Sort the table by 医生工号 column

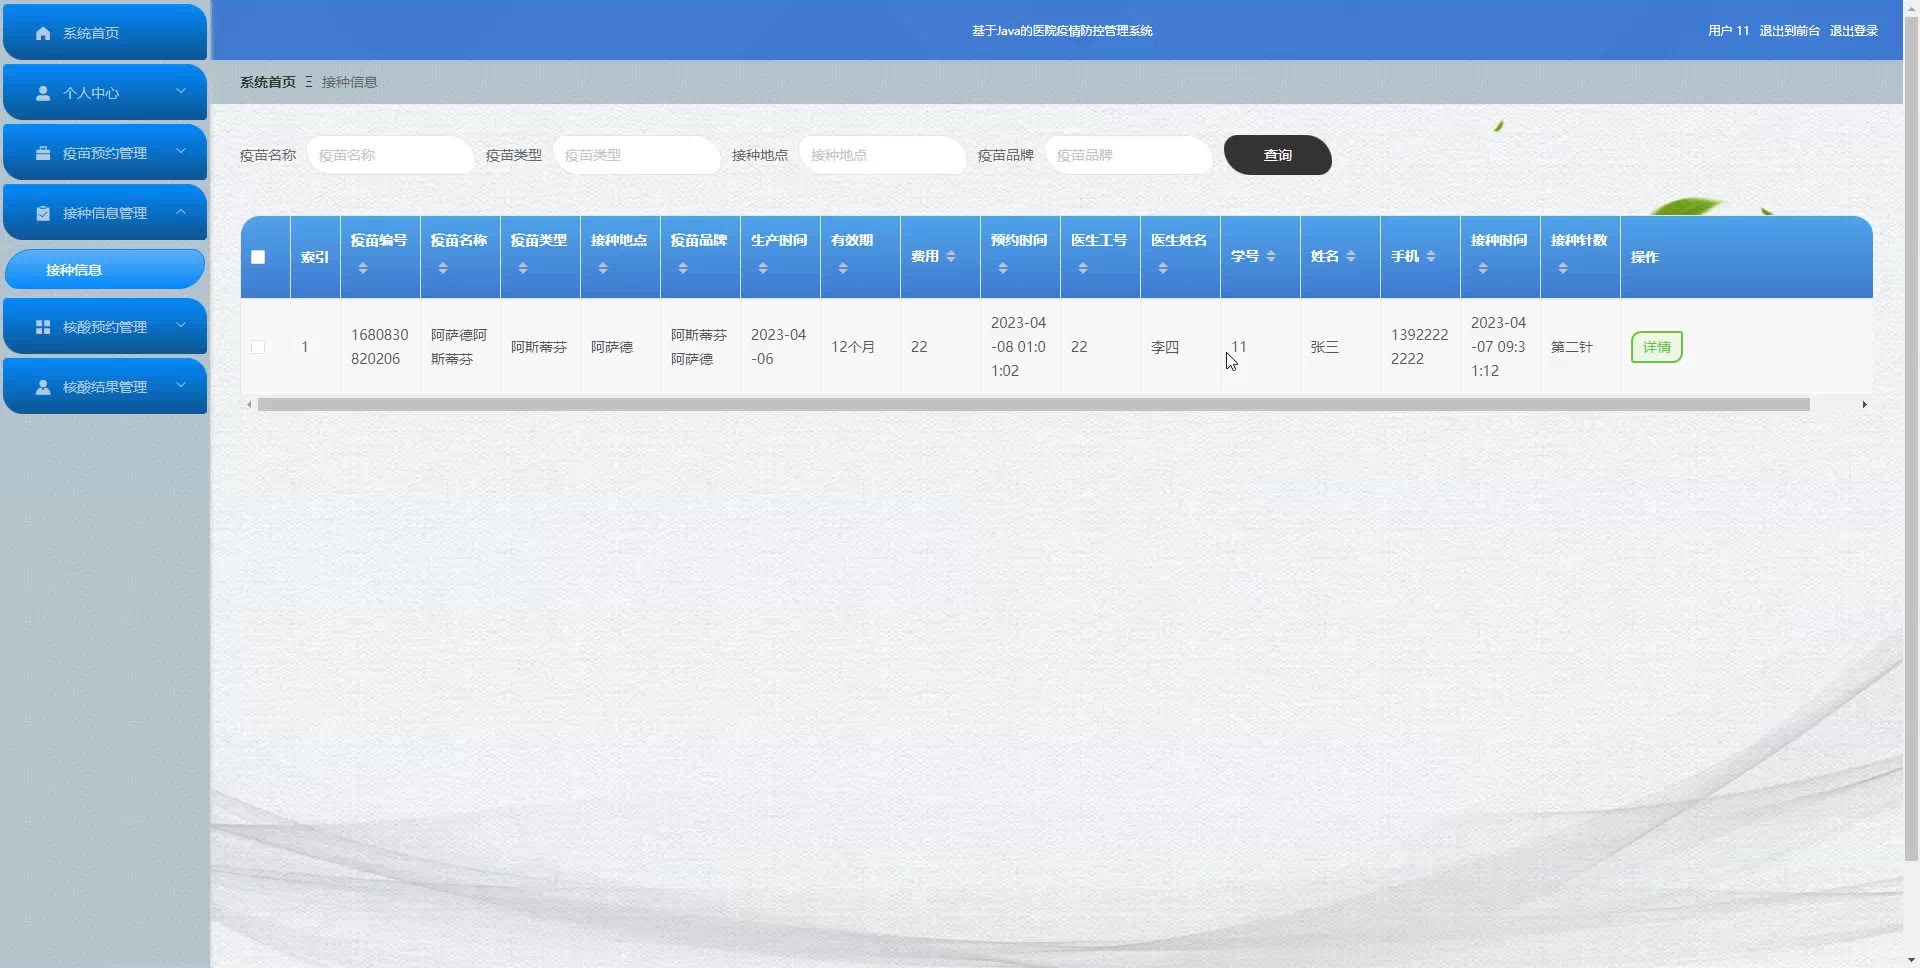1083,268
